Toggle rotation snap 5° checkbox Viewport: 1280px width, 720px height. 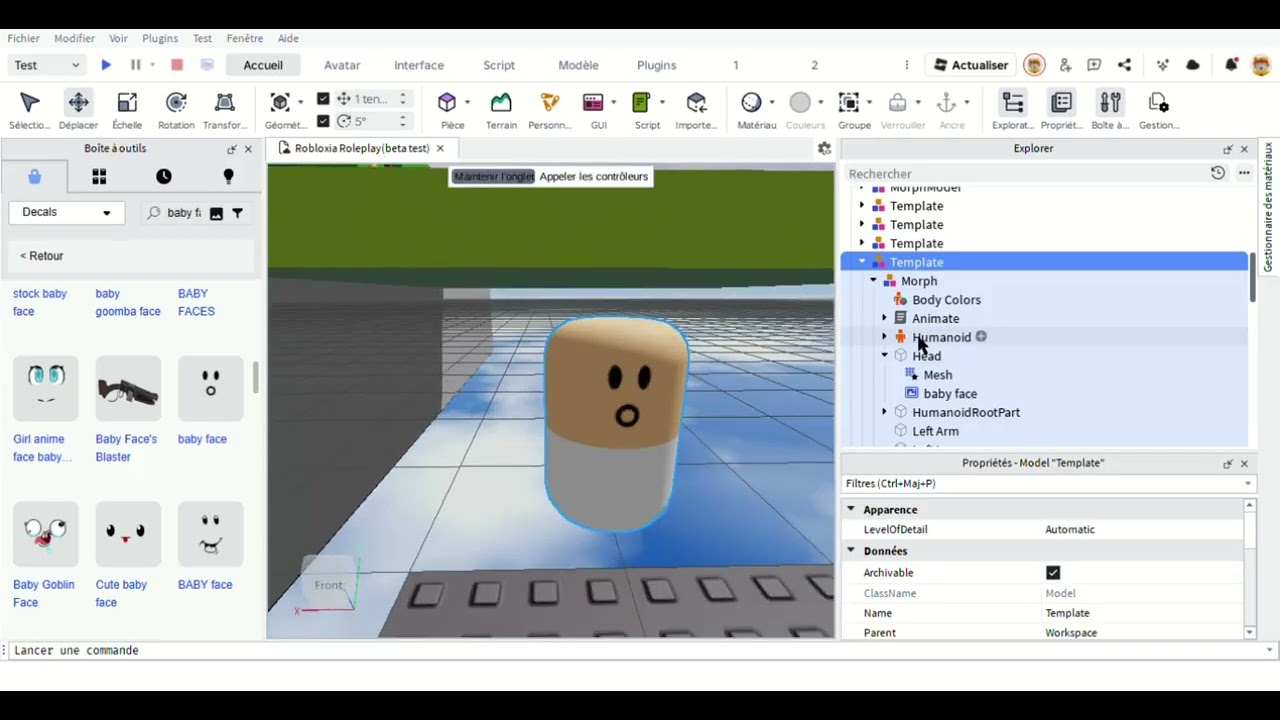323,121
